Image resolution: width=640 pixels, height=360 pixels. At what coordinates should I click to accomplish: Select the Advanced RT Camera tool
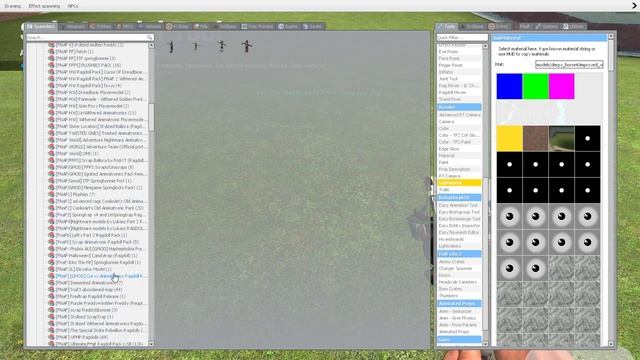click(459, 115)
